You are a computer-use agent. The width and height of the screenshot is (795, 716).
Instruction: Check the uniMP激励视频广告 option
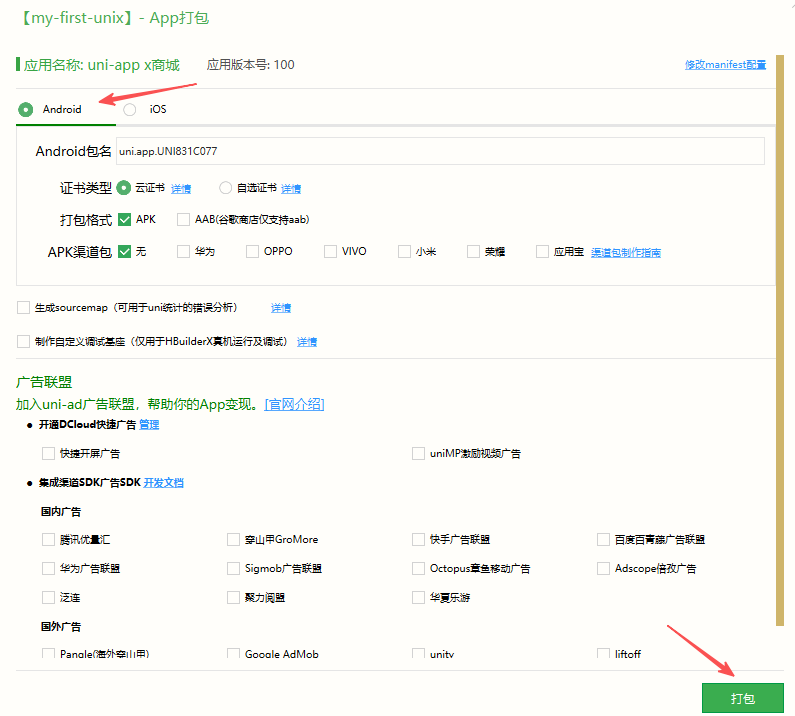click(418, 453)
